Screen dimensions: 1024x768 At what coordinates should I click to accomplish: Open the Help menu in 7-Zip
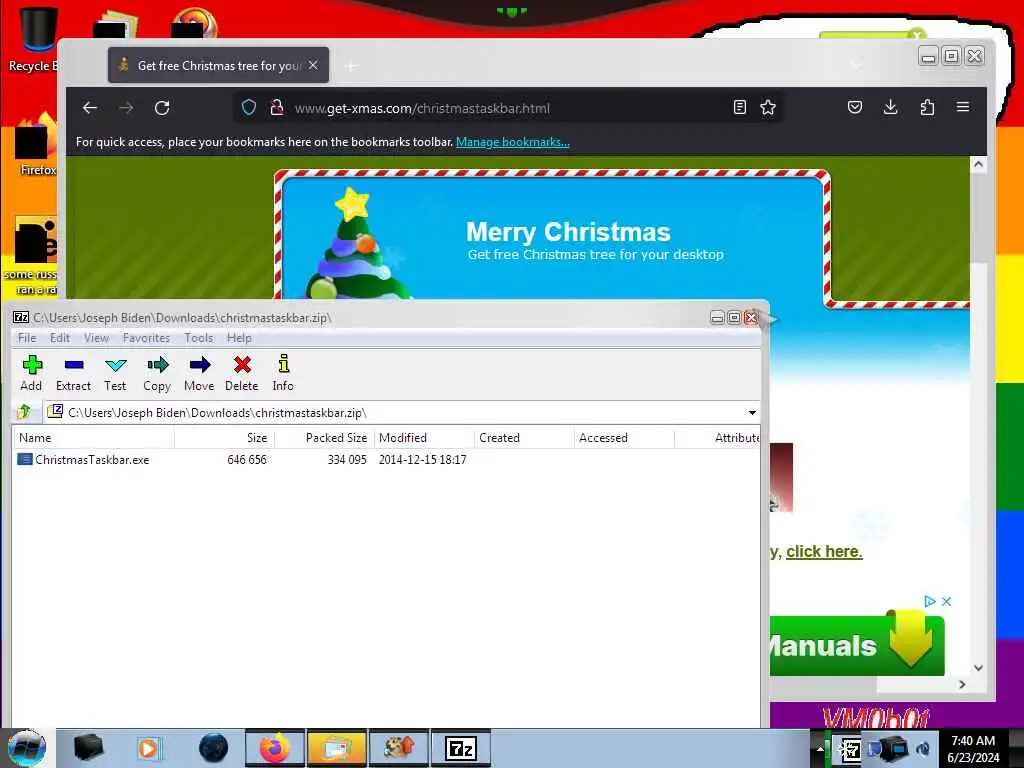pyautogui.click(x=239, y=338)
